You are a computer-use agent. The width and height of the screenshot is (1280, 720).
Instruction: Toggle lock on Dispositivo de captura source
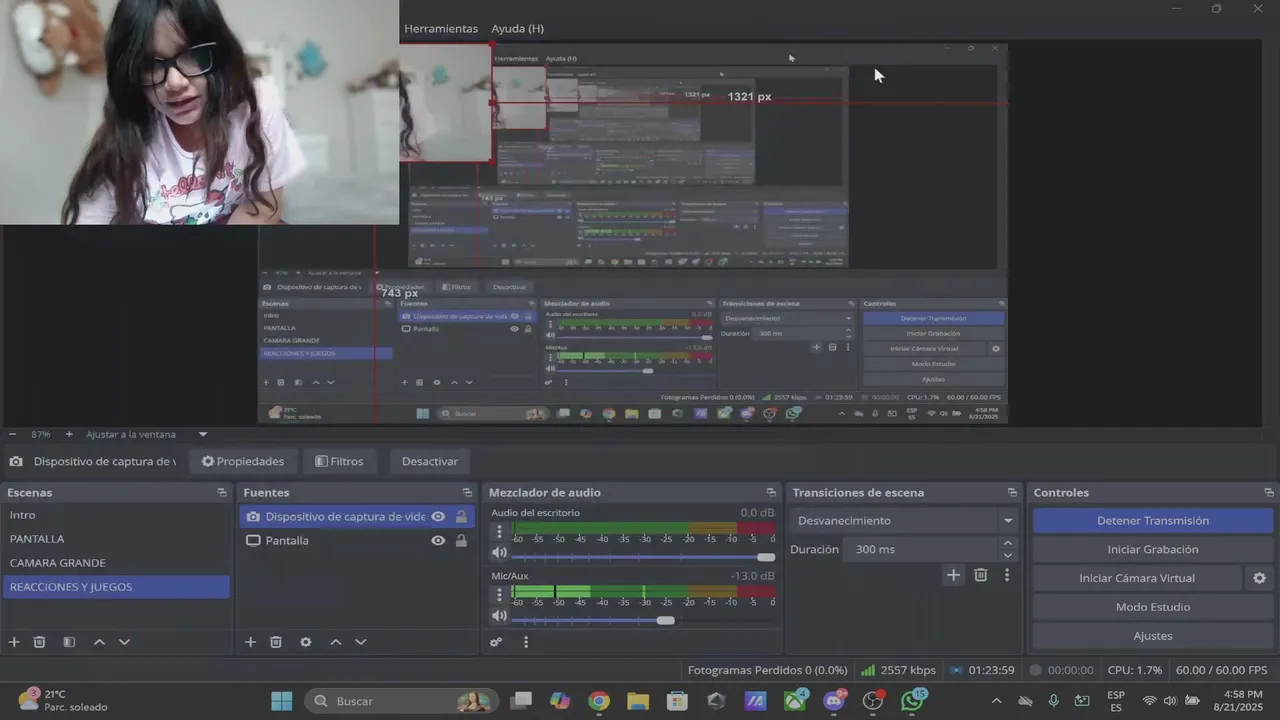point(461,517)
